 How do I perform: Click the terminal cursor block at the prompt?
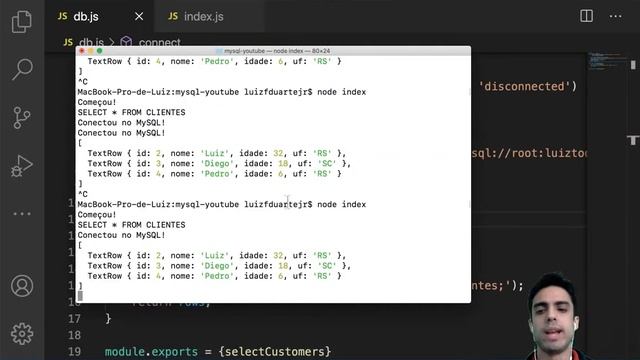coord(80,296)
